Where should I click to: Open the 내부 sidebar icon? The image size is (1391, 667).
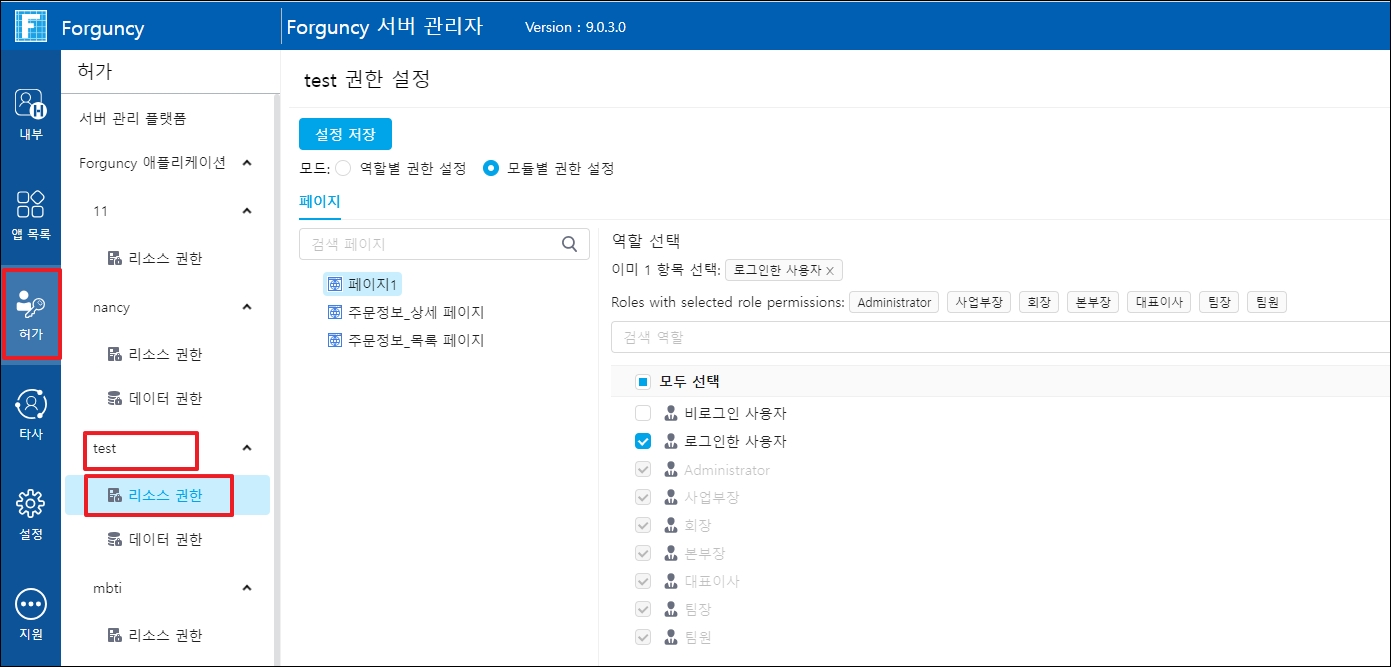coord(31,111)
